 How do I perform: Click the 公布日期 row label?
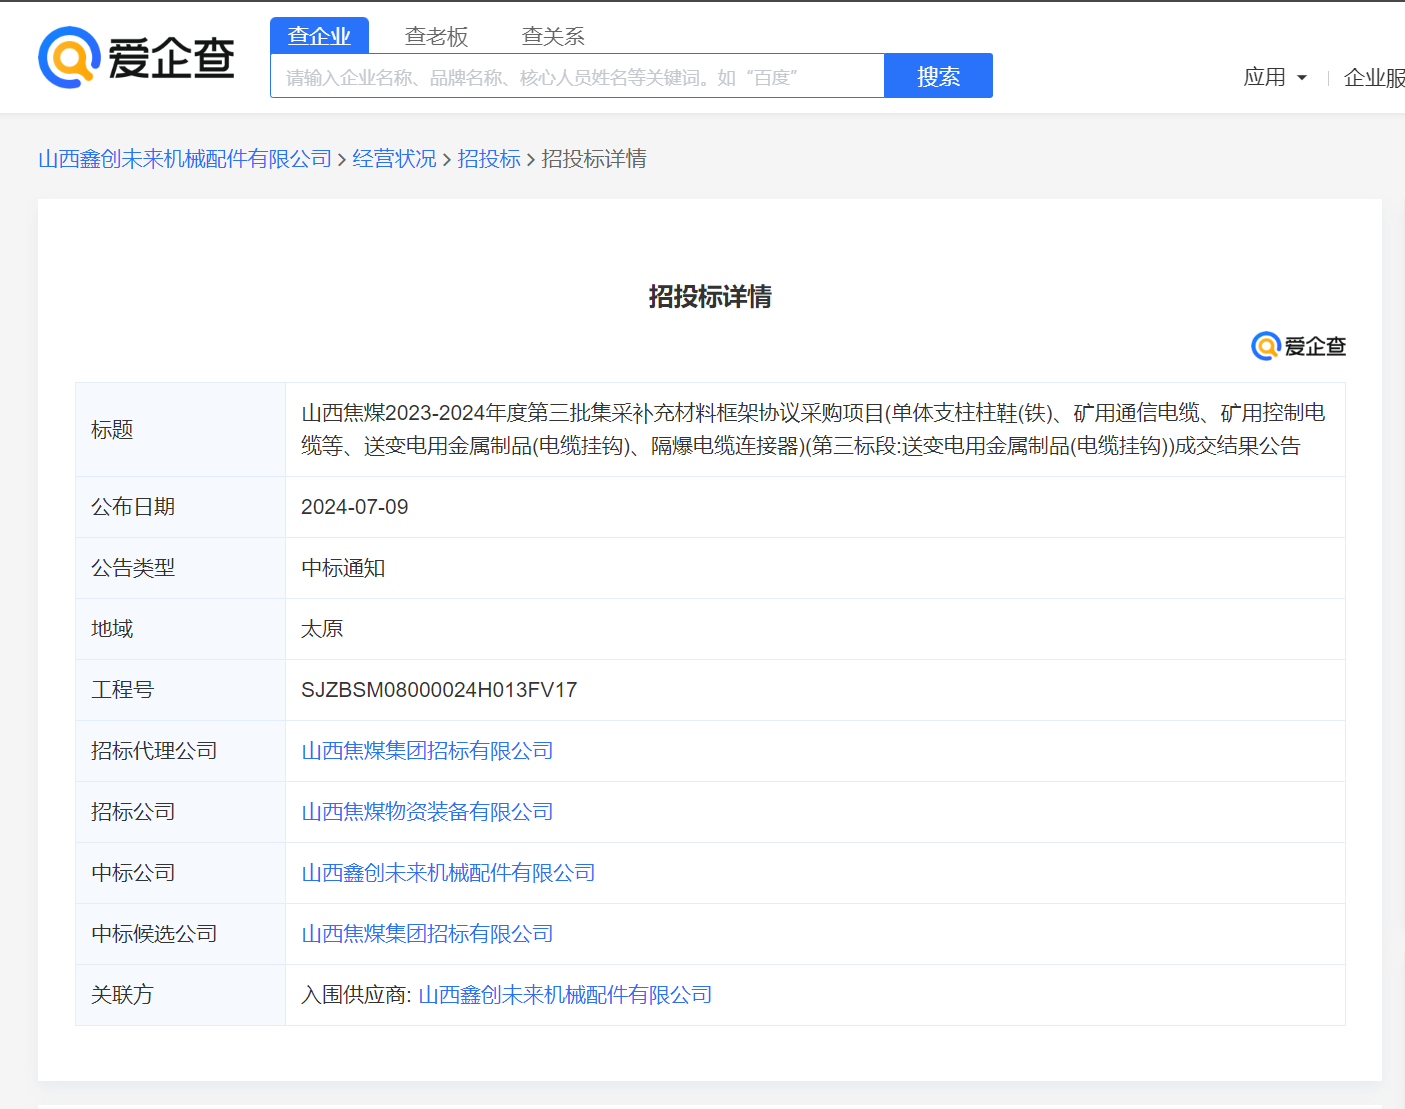133,507
